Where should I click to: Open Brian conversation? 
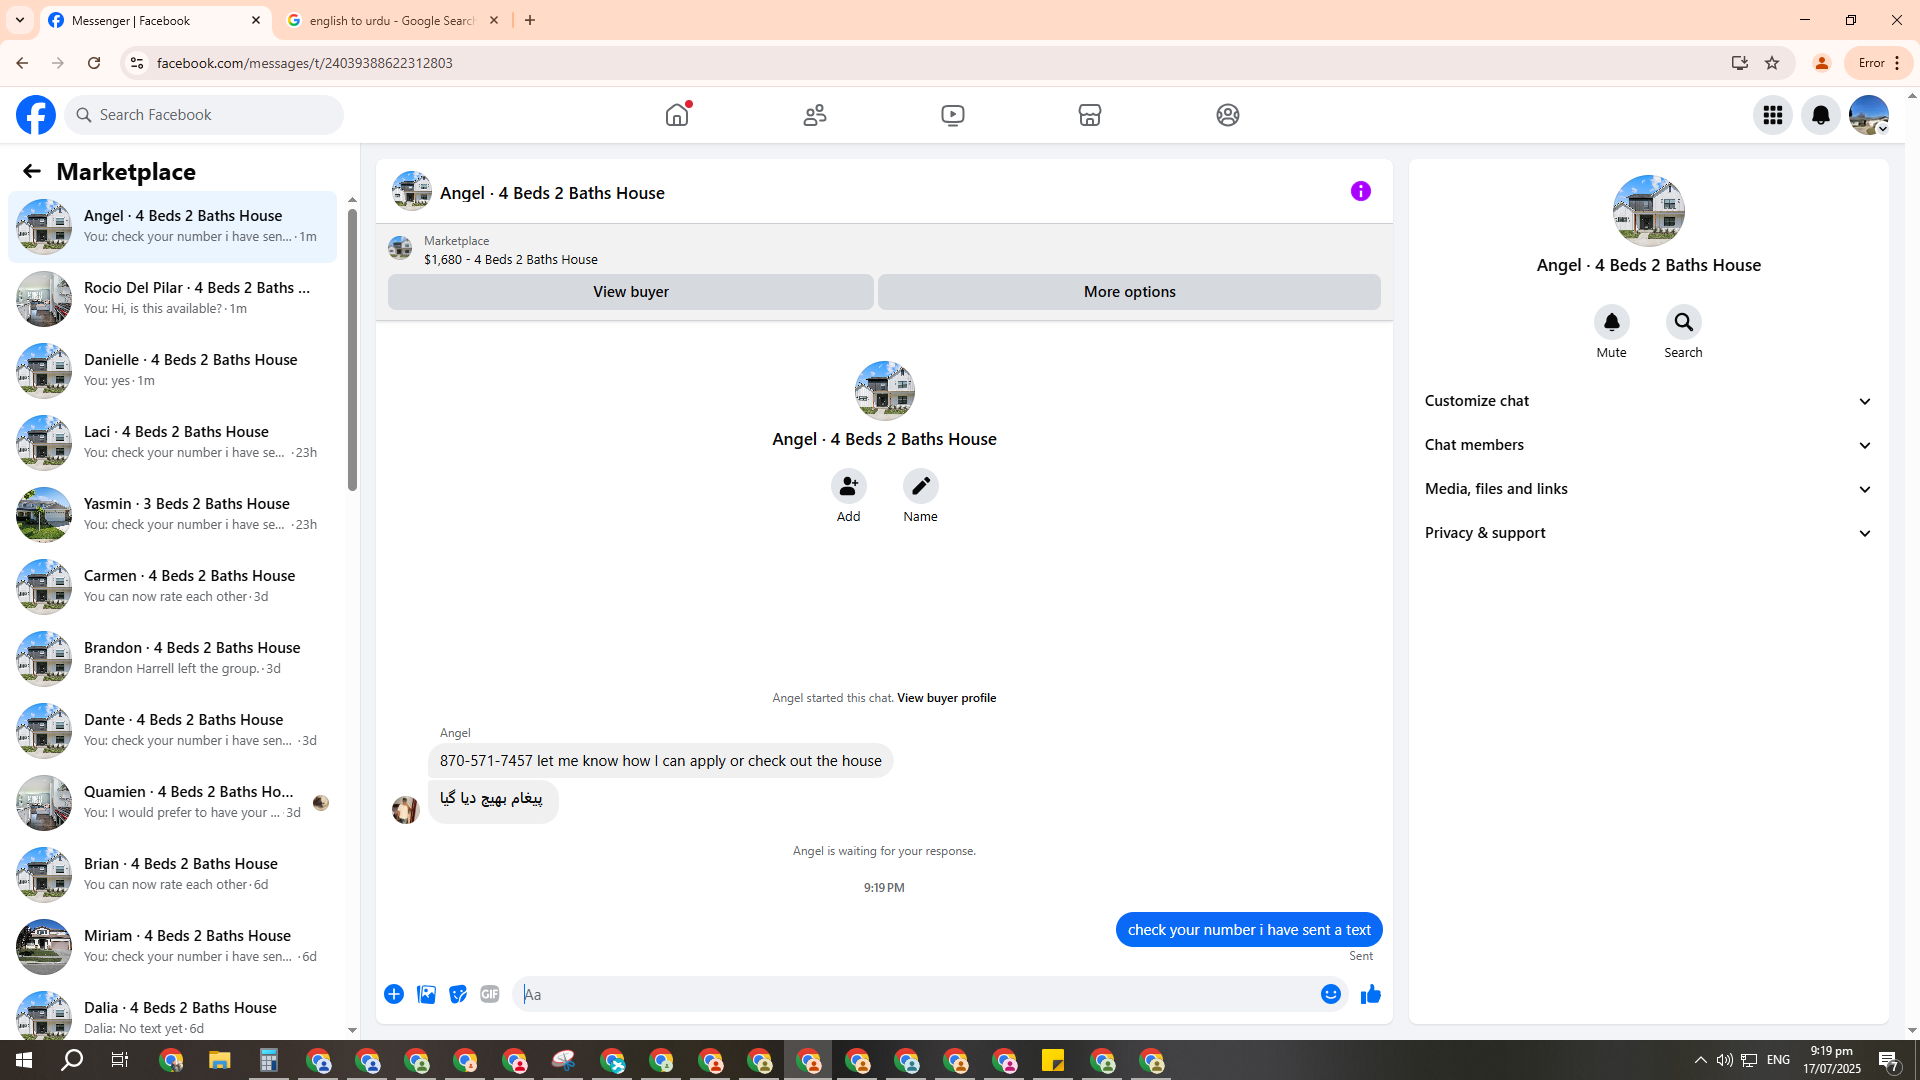click(x=172, y=875)
